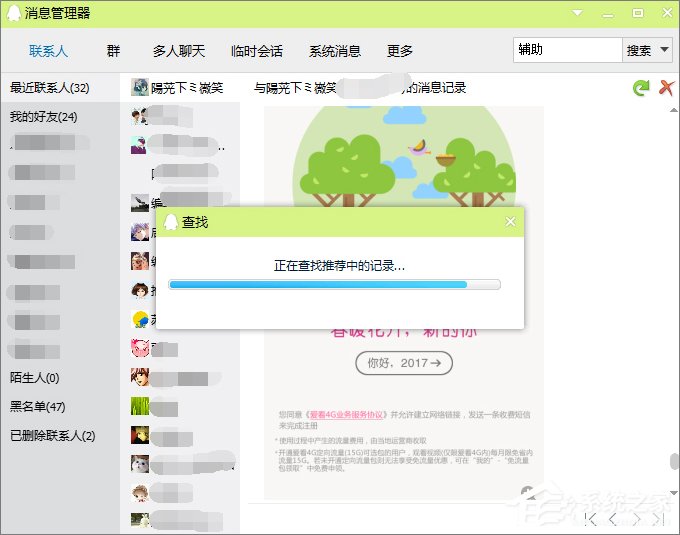
Task: Open the 系统消息 tab
Action: tap(335, 51)
